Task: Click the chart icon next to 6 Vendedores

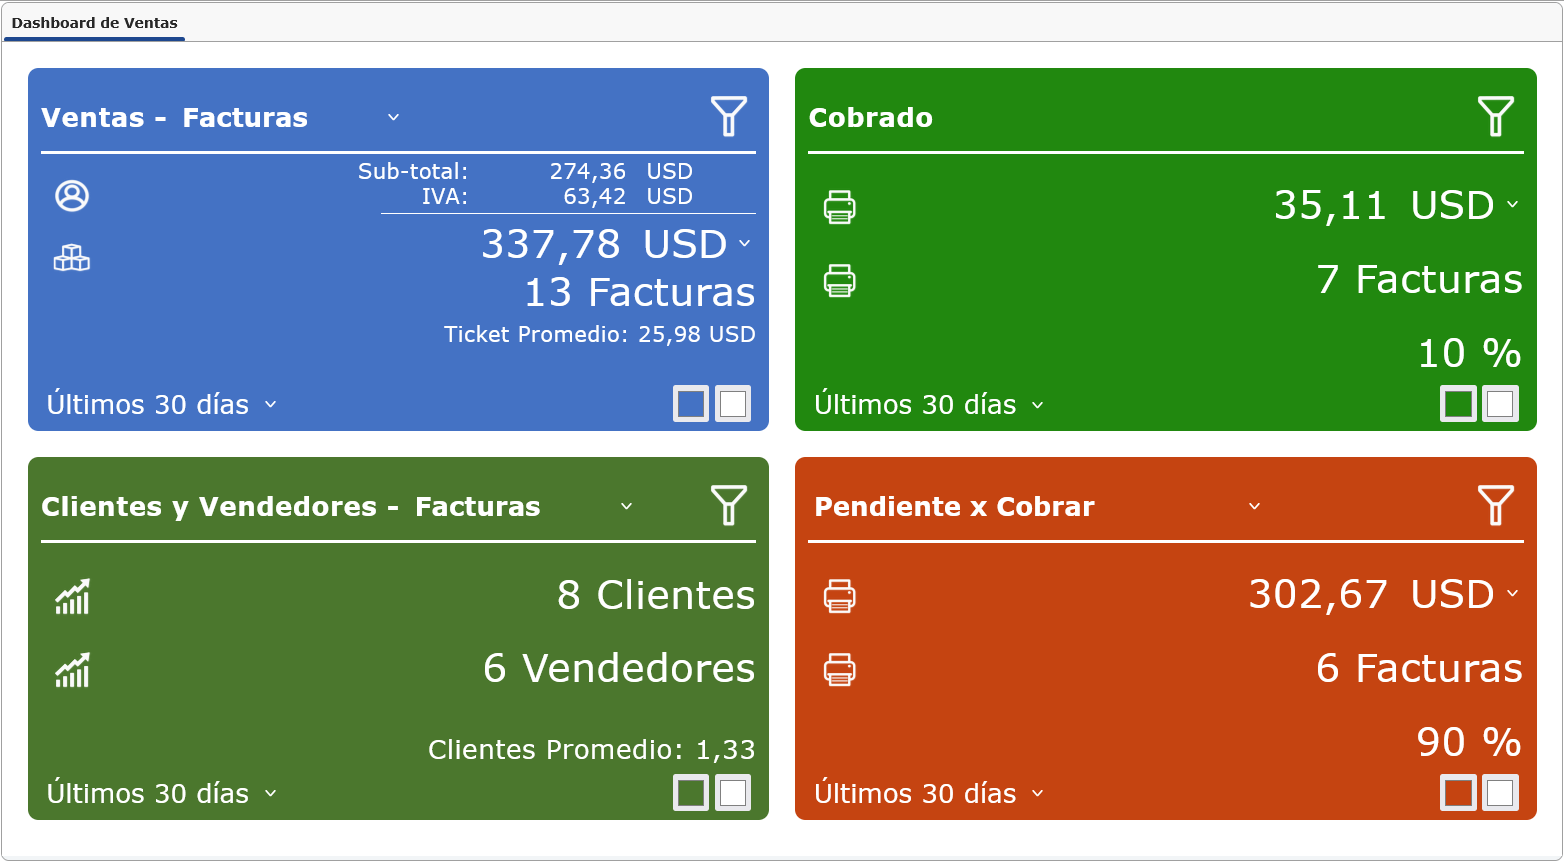Action: click(x=71, y=669)
